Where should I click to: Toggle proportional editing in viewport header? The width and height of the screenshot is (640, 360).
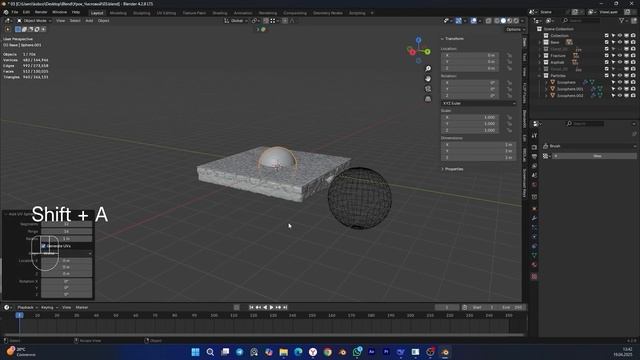(285, 21)
